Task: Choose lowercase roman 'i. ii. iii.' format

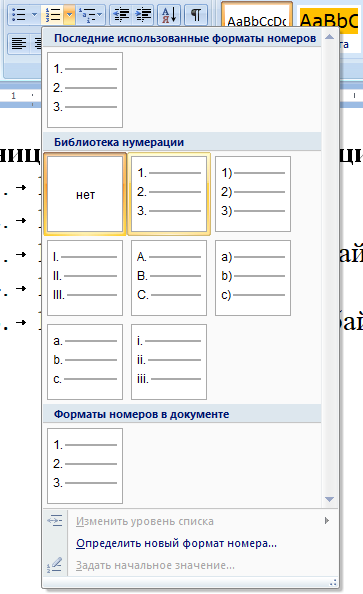Action: 169,362
